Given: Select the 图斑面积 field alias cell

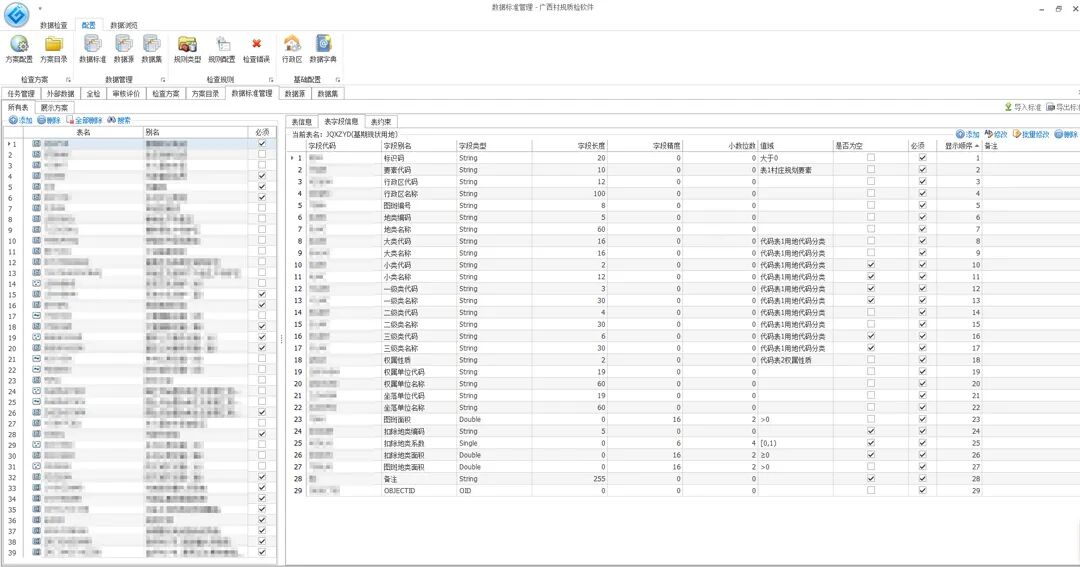Looking at the screenshot, I should (419, 419).
